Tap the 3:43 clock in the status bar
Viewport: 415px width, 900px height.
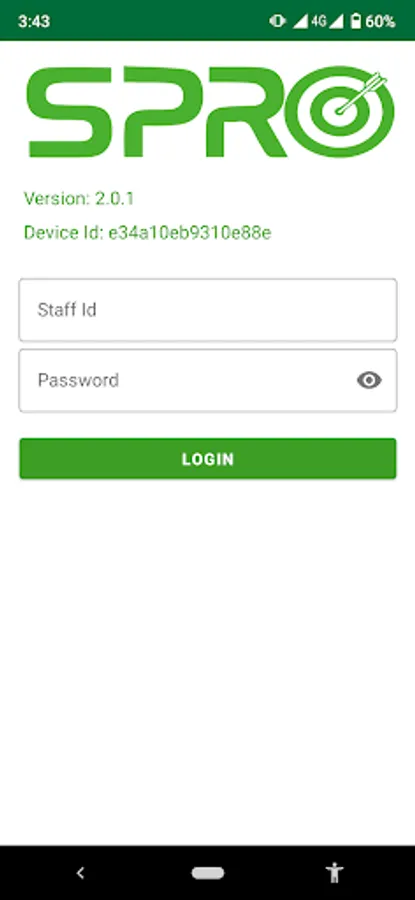point(34,22)
